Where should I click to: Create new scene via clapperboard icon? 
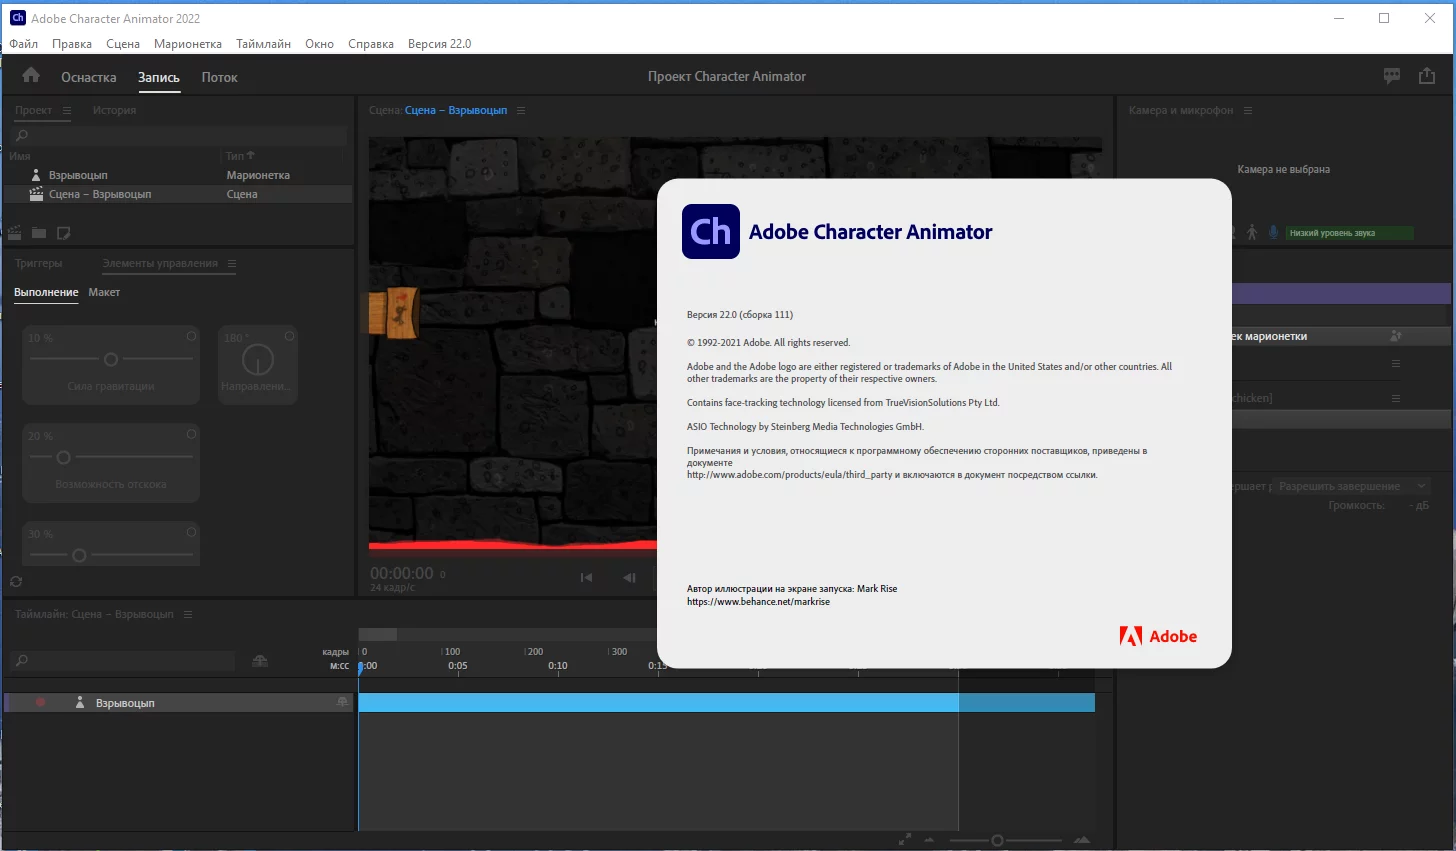pos(15,233)
